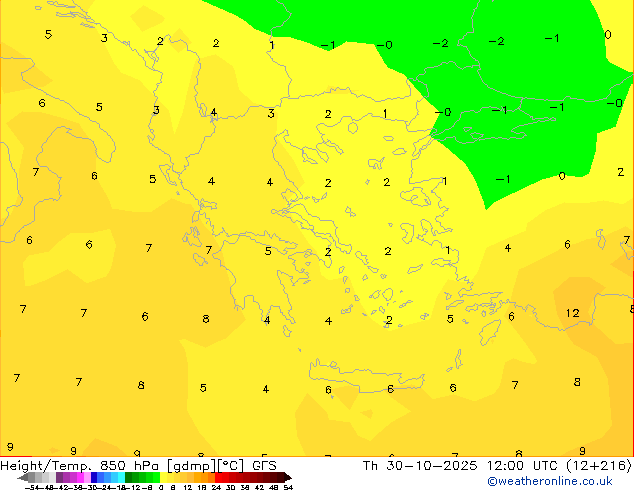The width and height of the screenshot is (634, 490).
Task: Pick the dark blue legend swatch
Action: [94, 477]
